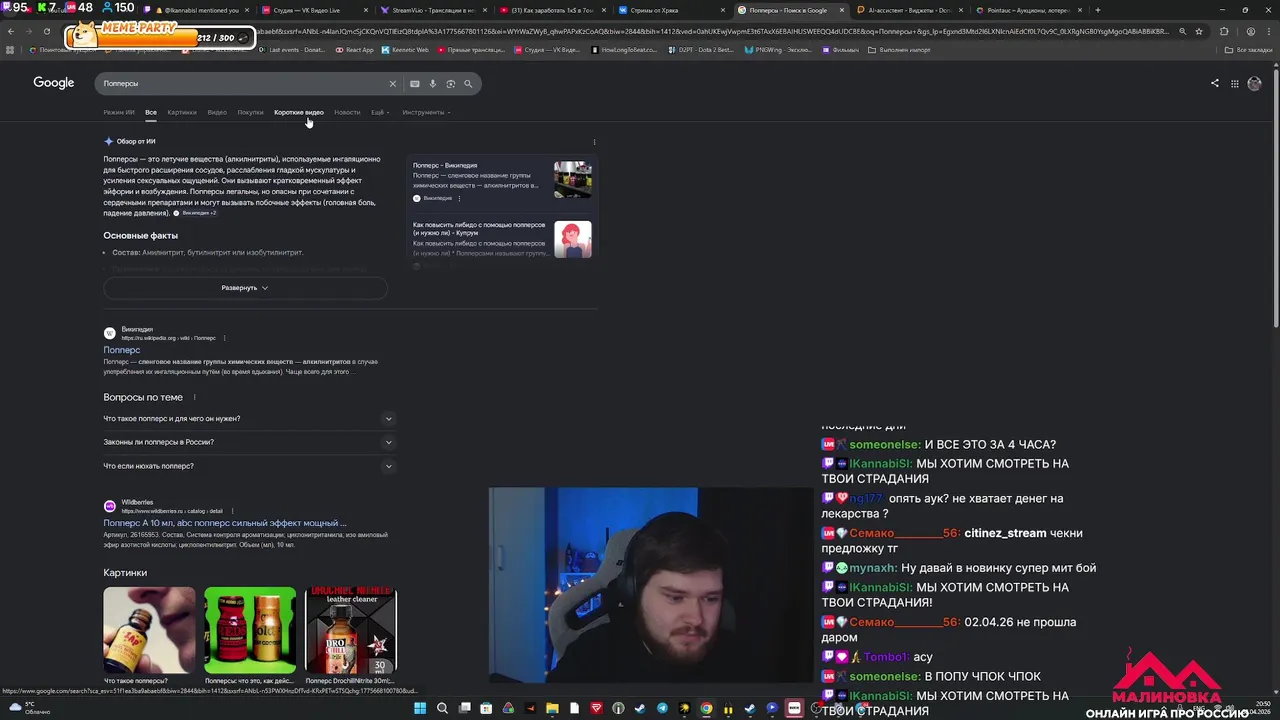Open Drochill Nitrite leather cleaner thumbnail
The image size is (1280, 720).
click(351, 630)
